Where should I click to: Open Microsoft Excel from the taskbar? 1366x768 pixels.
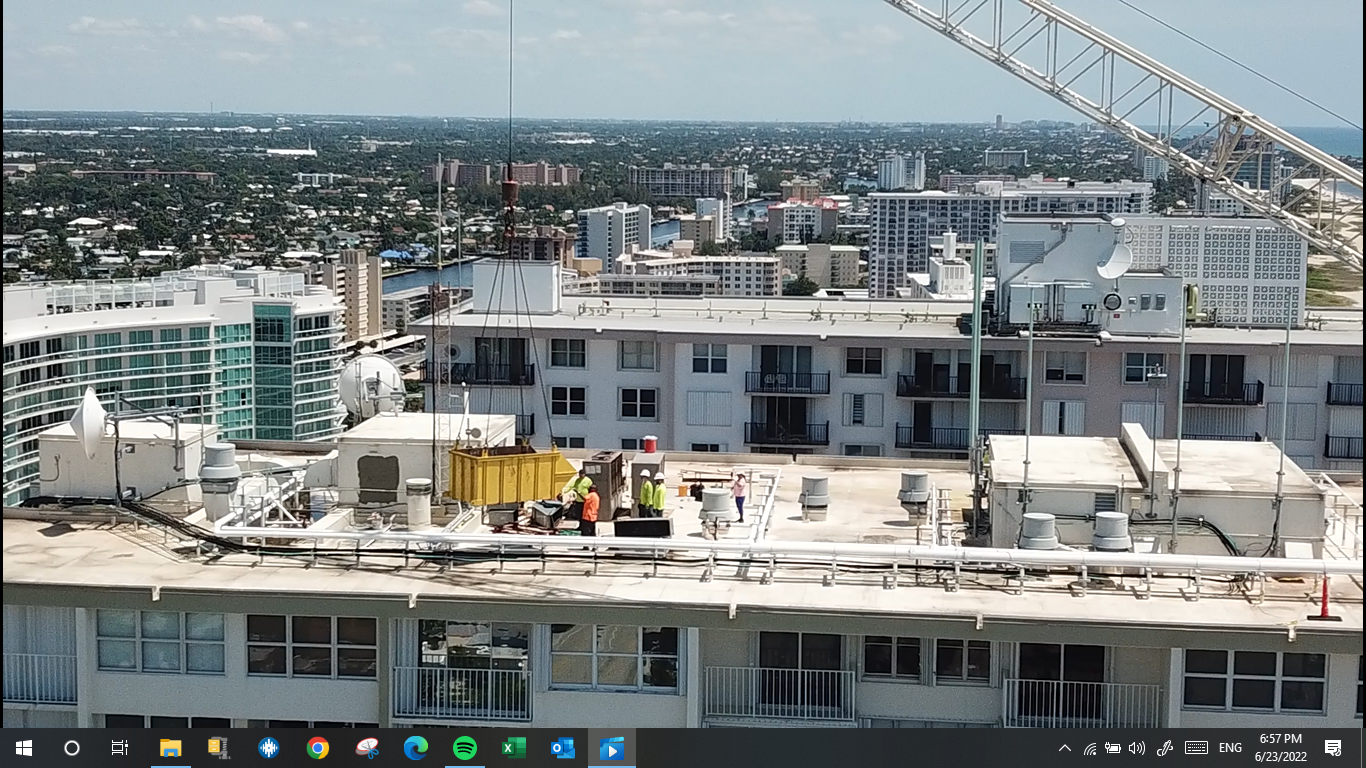[x=514, y=748]
